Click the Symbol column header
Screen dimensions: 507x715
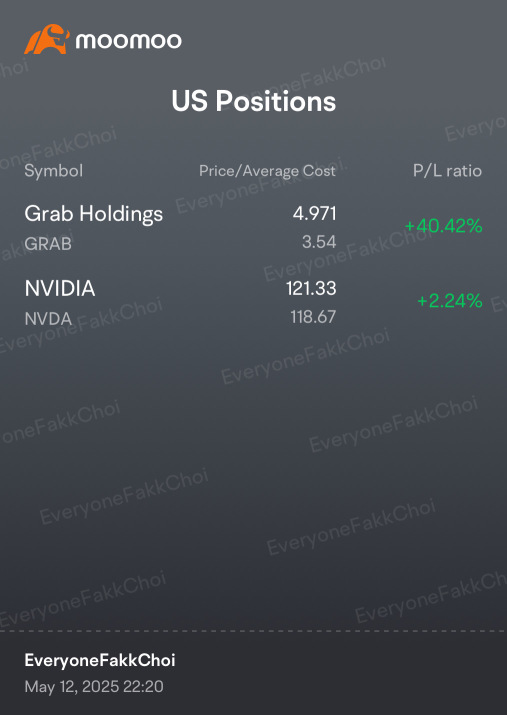[53, 171]
